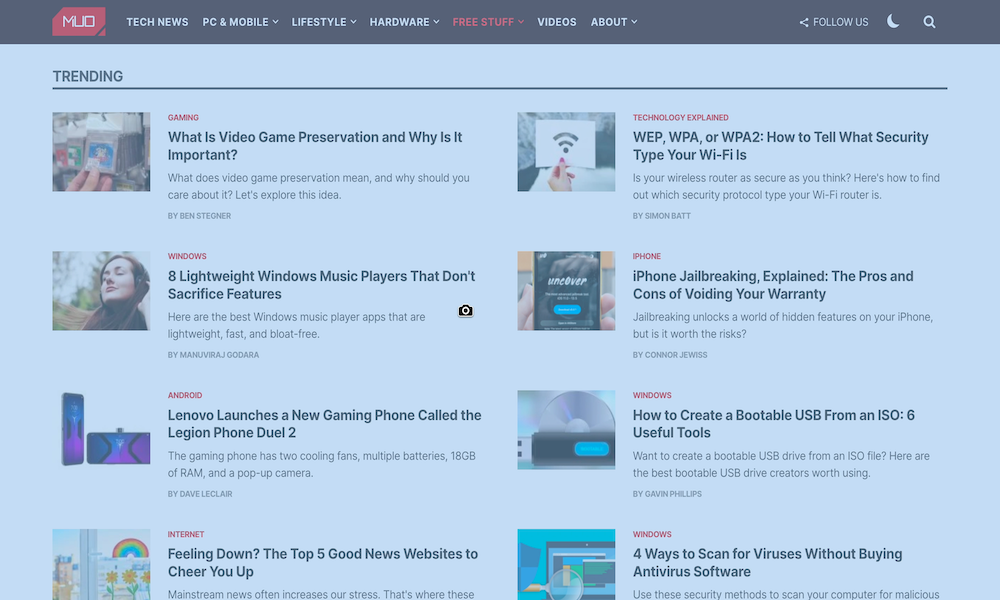
Task: Open the Lifestyle dropdown menu
Action: [323, 21]
